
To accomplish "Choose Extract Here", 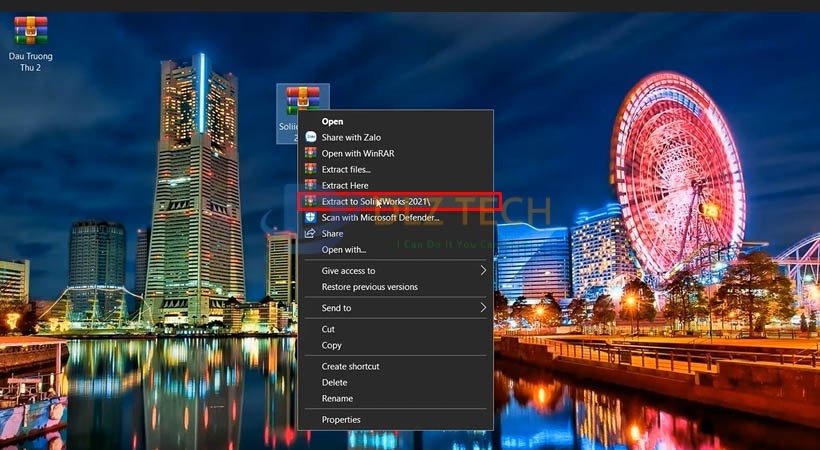I will (x=345, y=185).
